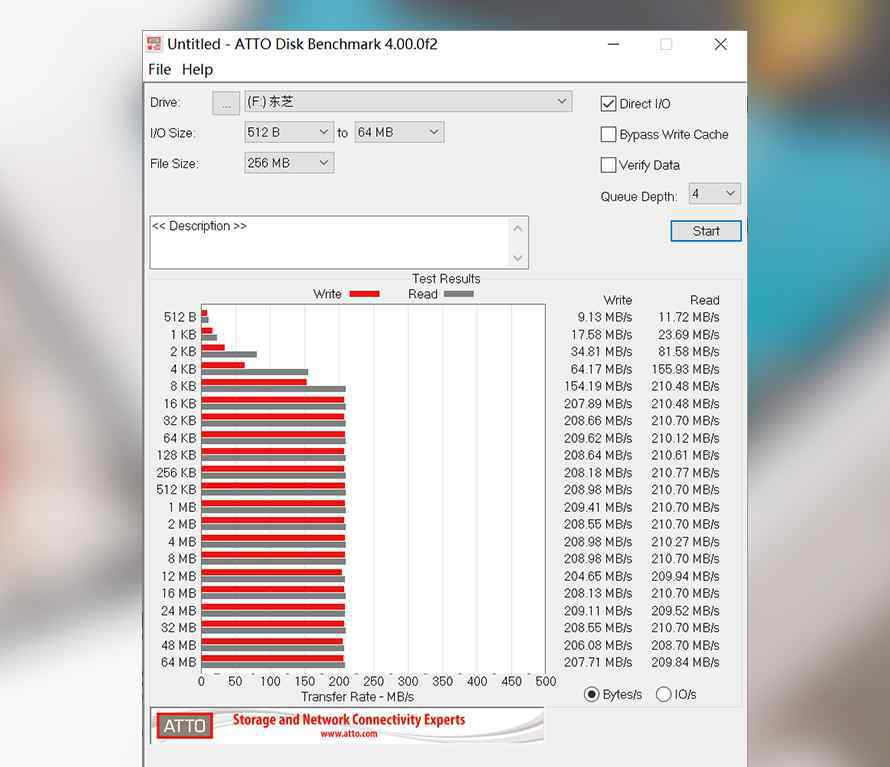Click the 209.84 MB/s read value
The height and width of the screenshot is (767, 890).
tap(685, 662)
